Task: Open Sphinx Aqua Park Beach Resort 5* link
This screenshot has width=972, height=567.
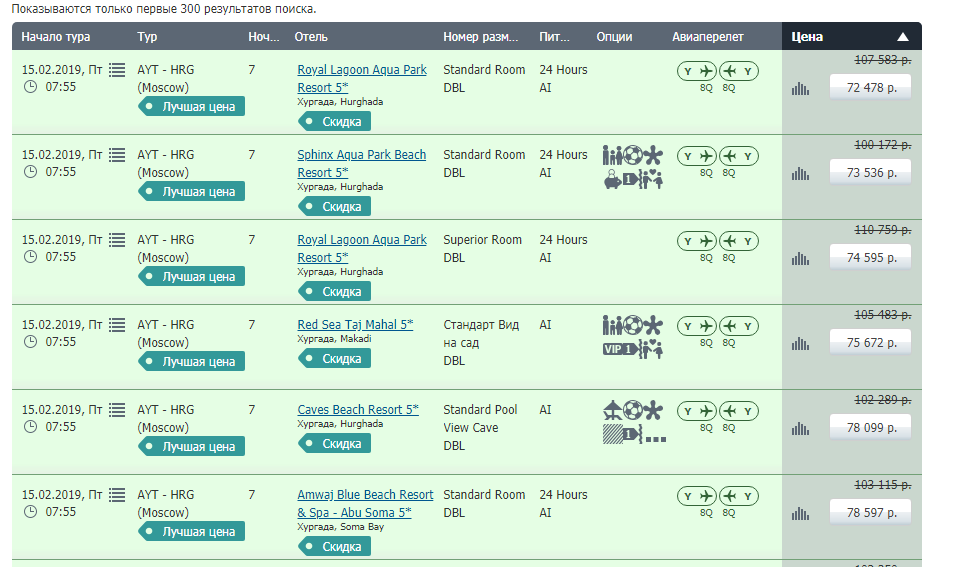Action: tap(361, 164)
